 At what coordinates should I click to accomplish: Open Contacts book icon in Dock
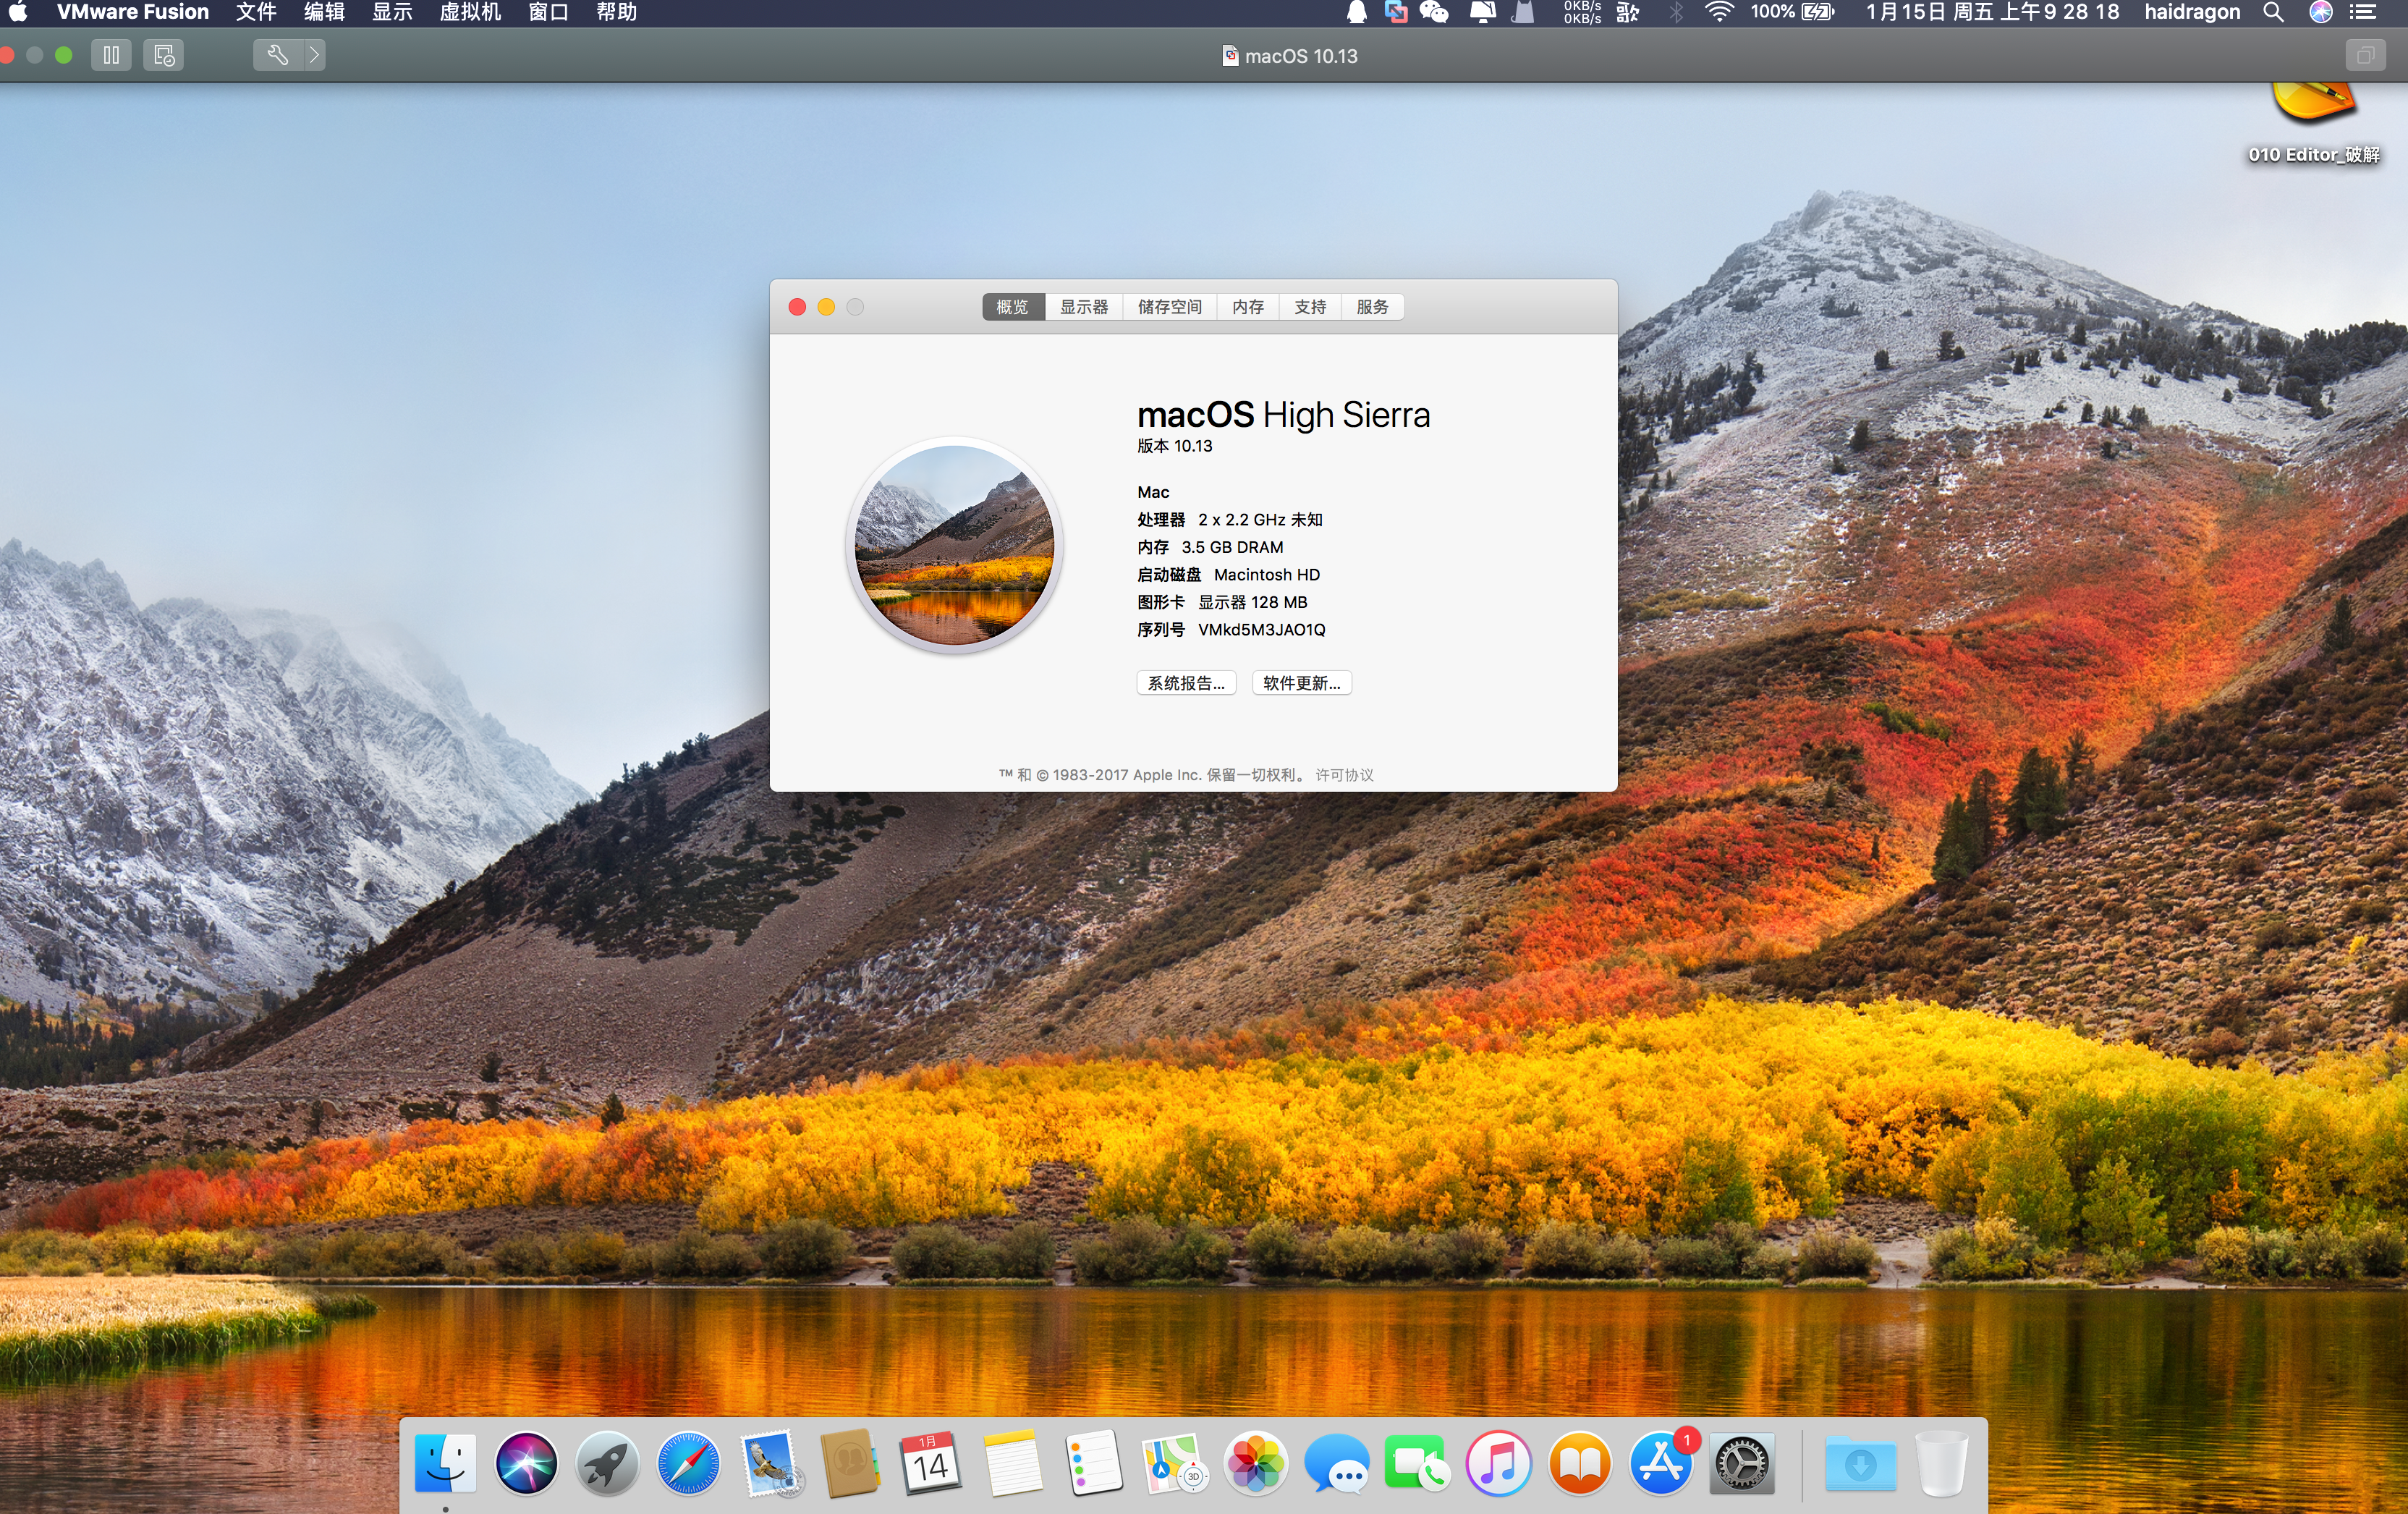click(x=850, y=1464)
